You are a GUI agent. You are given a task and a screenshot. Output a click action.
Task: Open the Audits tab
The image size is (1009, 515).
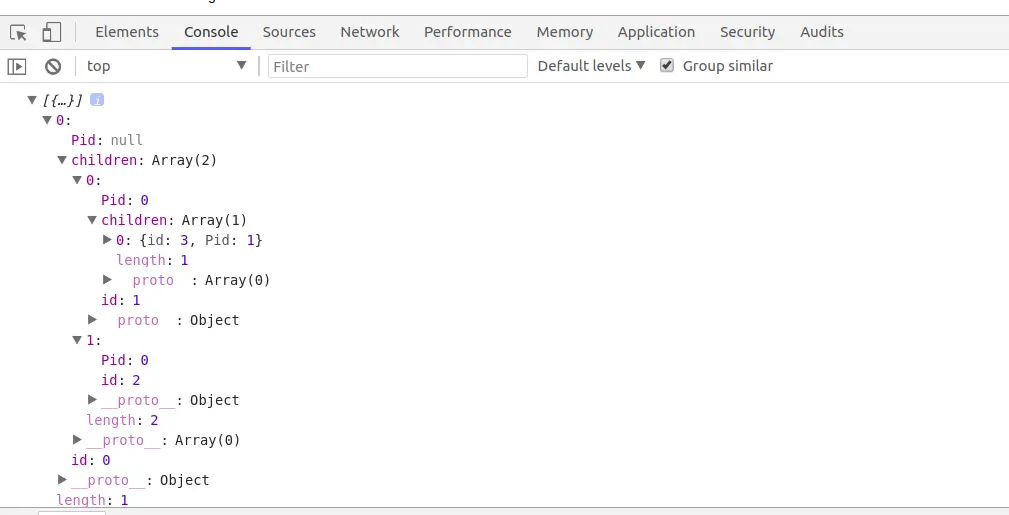pos(822,32)
